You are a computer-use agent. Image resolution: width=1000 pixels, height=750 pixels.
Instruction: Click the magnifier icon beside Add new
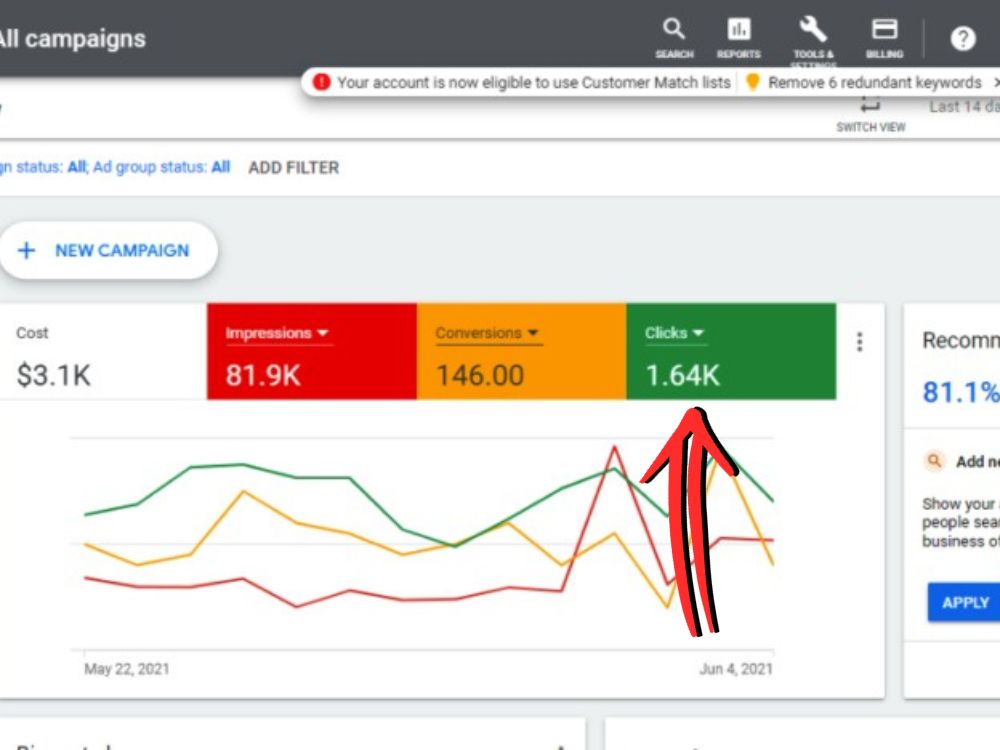coord(934,460)
